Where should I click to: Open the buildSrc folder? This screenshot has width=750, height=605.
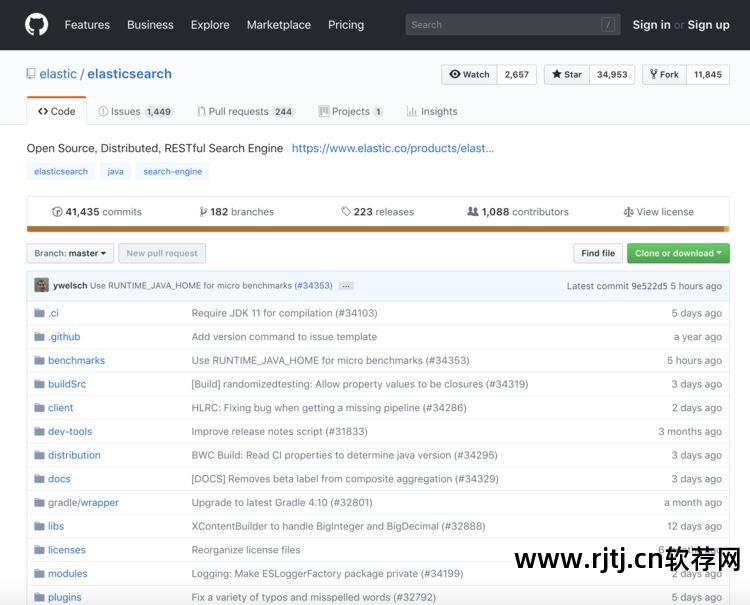tap(67, 384)
